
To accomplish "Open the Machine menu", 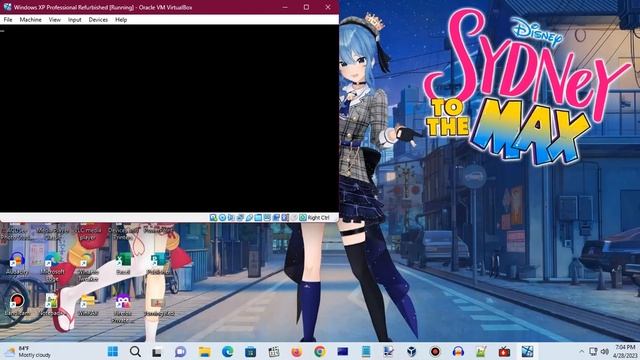I will 30,20.
